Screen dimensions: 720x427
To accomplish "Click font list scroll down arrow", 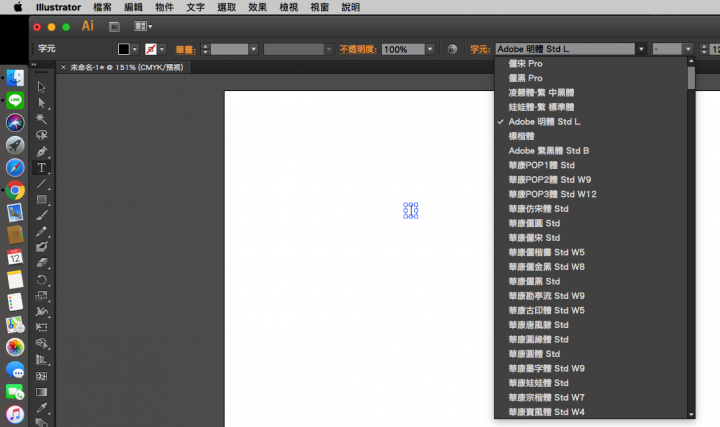I will tap(691, 414).
